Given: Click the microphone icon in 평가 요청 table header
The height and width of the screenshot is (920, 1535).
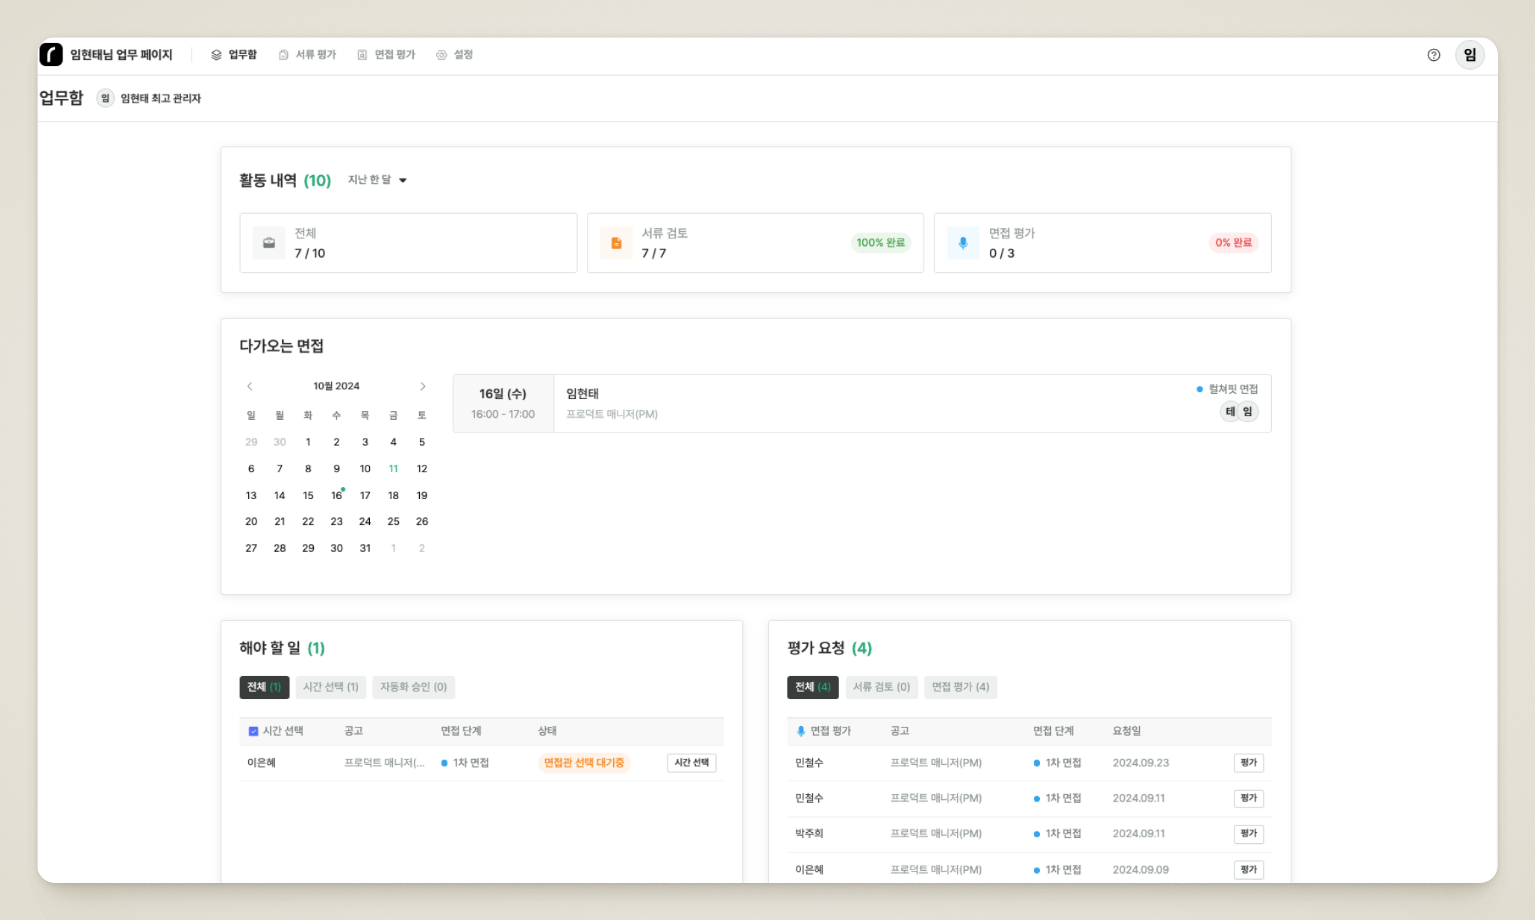Looking at the screenshot, I should [x=801, y=731].
